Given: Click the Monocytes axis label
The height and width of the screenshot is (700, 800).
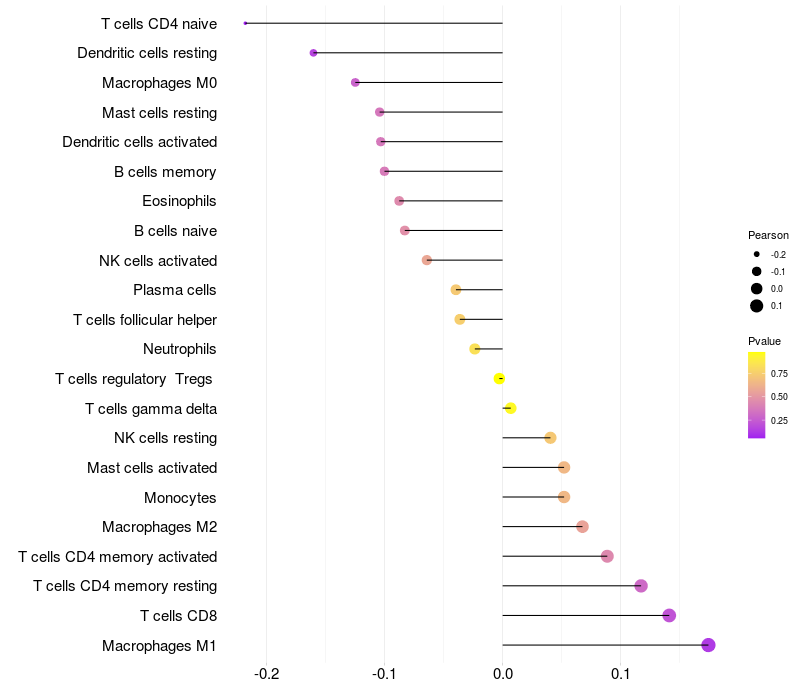Looking at the screenshot, I should tap(180, 498).
